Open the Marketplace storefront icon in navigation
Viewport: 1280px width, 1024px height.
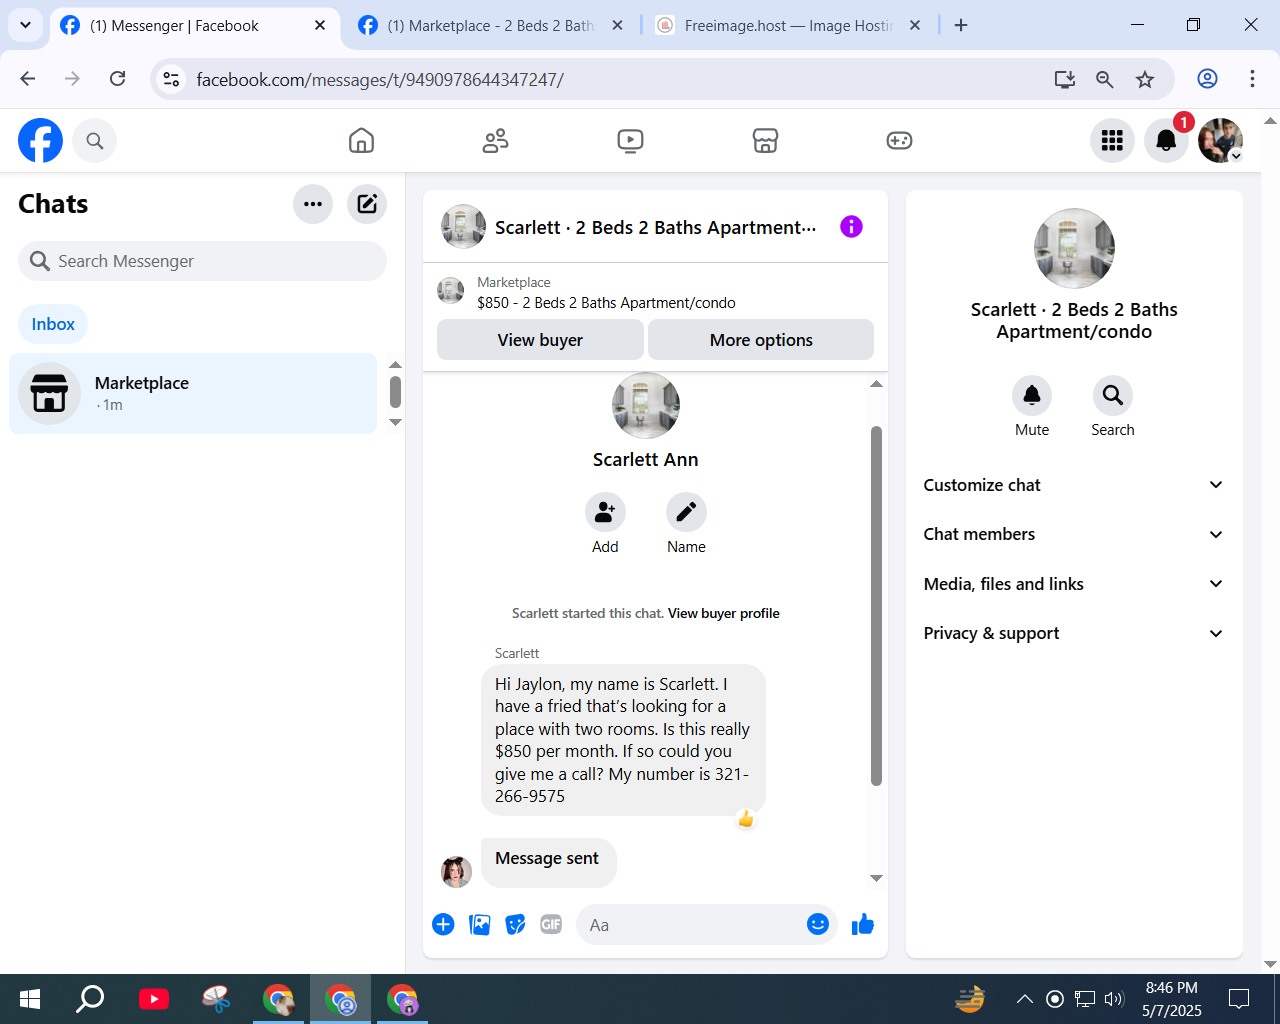click(765, 141)
